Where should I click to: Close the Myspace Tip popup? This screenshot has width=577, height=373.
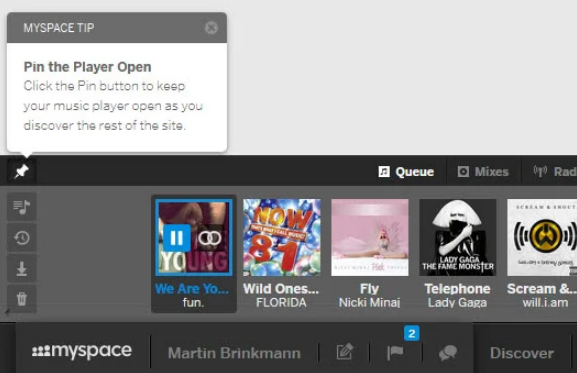pos(211,28)
